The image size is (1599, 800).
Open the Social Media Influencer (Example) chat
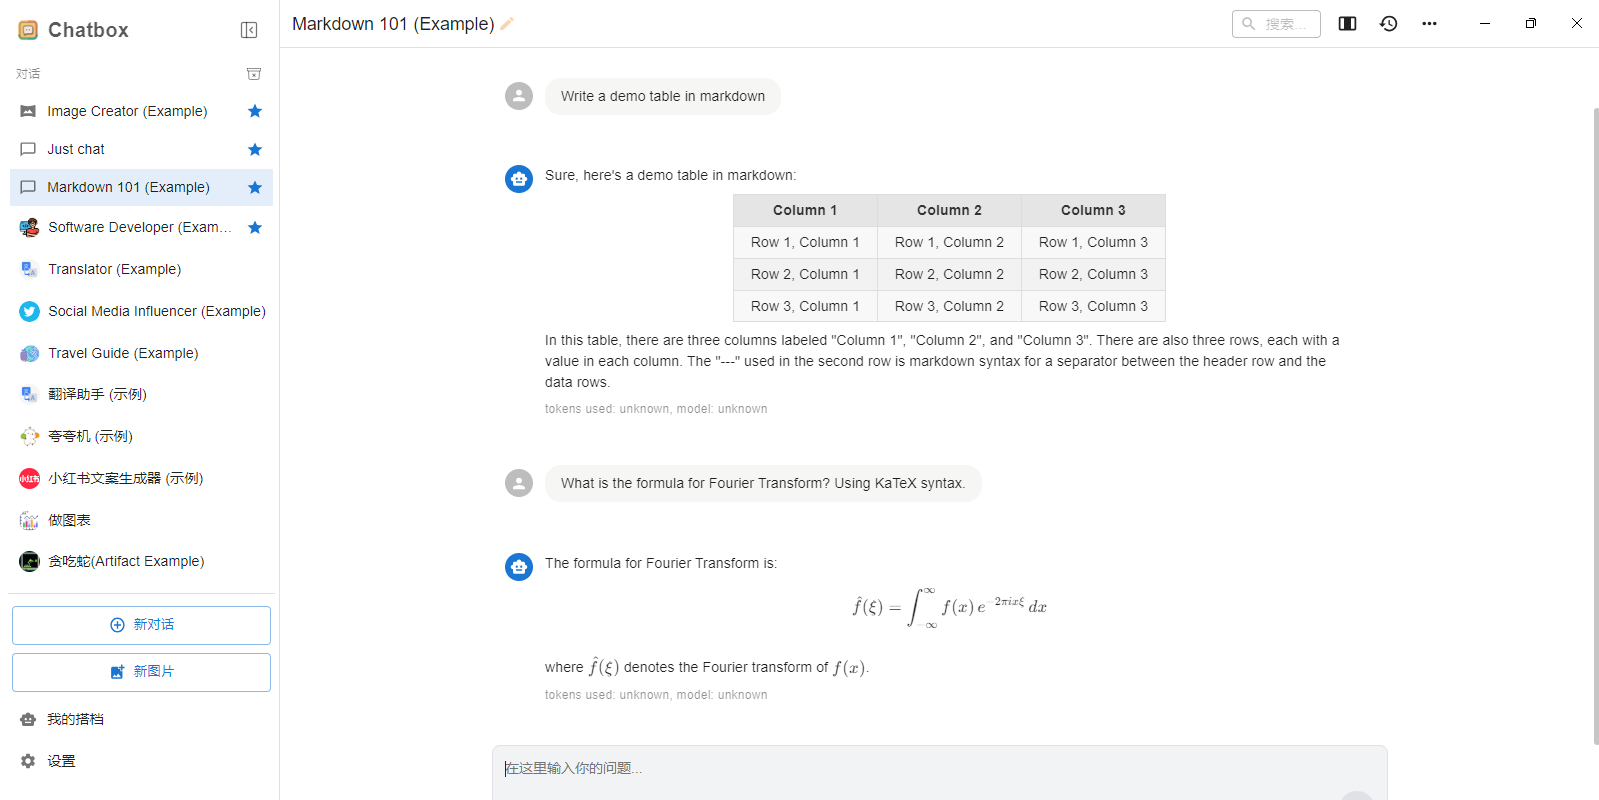[x=156, y=311]
